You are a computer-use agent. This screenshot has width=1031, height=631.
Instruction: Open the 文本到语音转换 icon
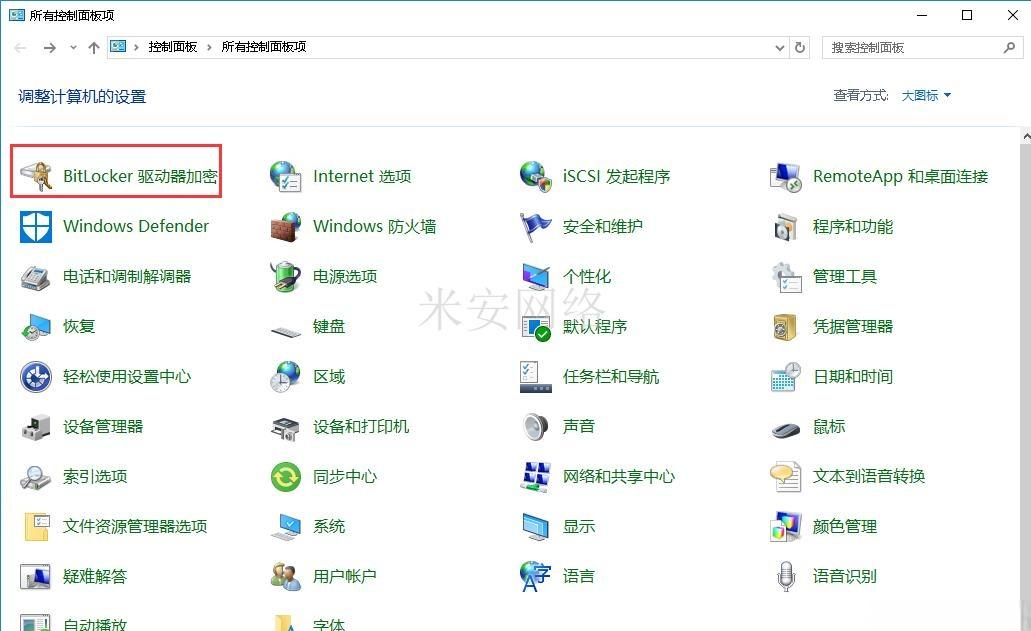click(x=786, y=477)
